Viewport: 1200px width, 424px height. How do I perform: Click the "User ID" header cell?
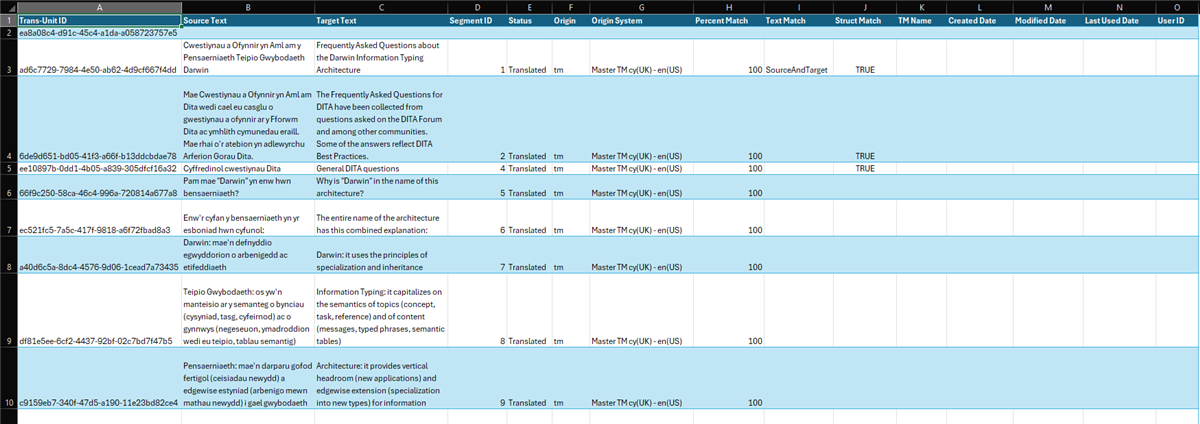click(x=1177, y=20)
